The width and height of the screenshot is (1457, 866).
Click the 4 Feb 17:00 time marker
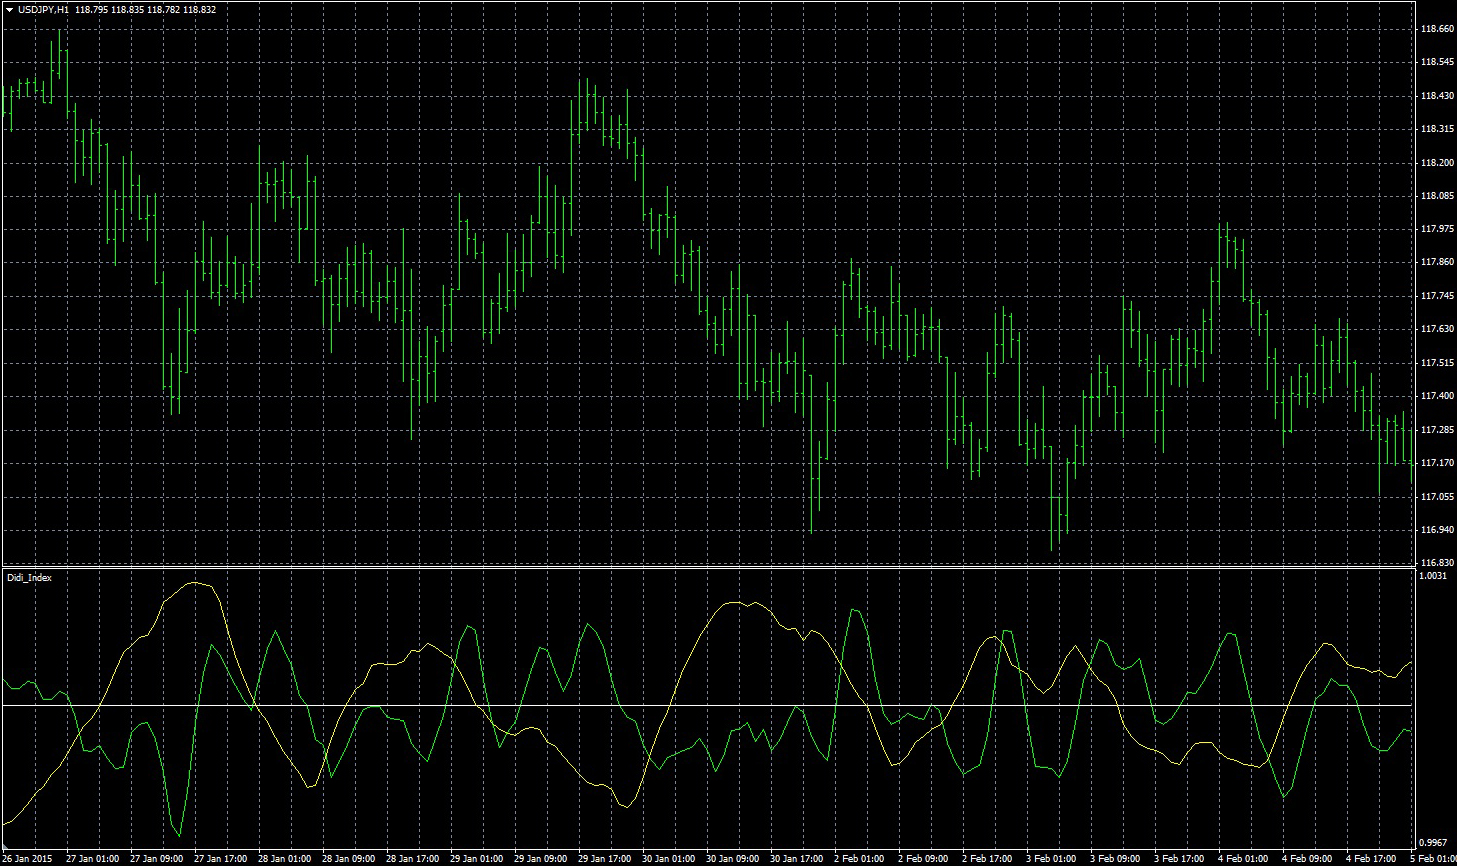[1373, 858]
